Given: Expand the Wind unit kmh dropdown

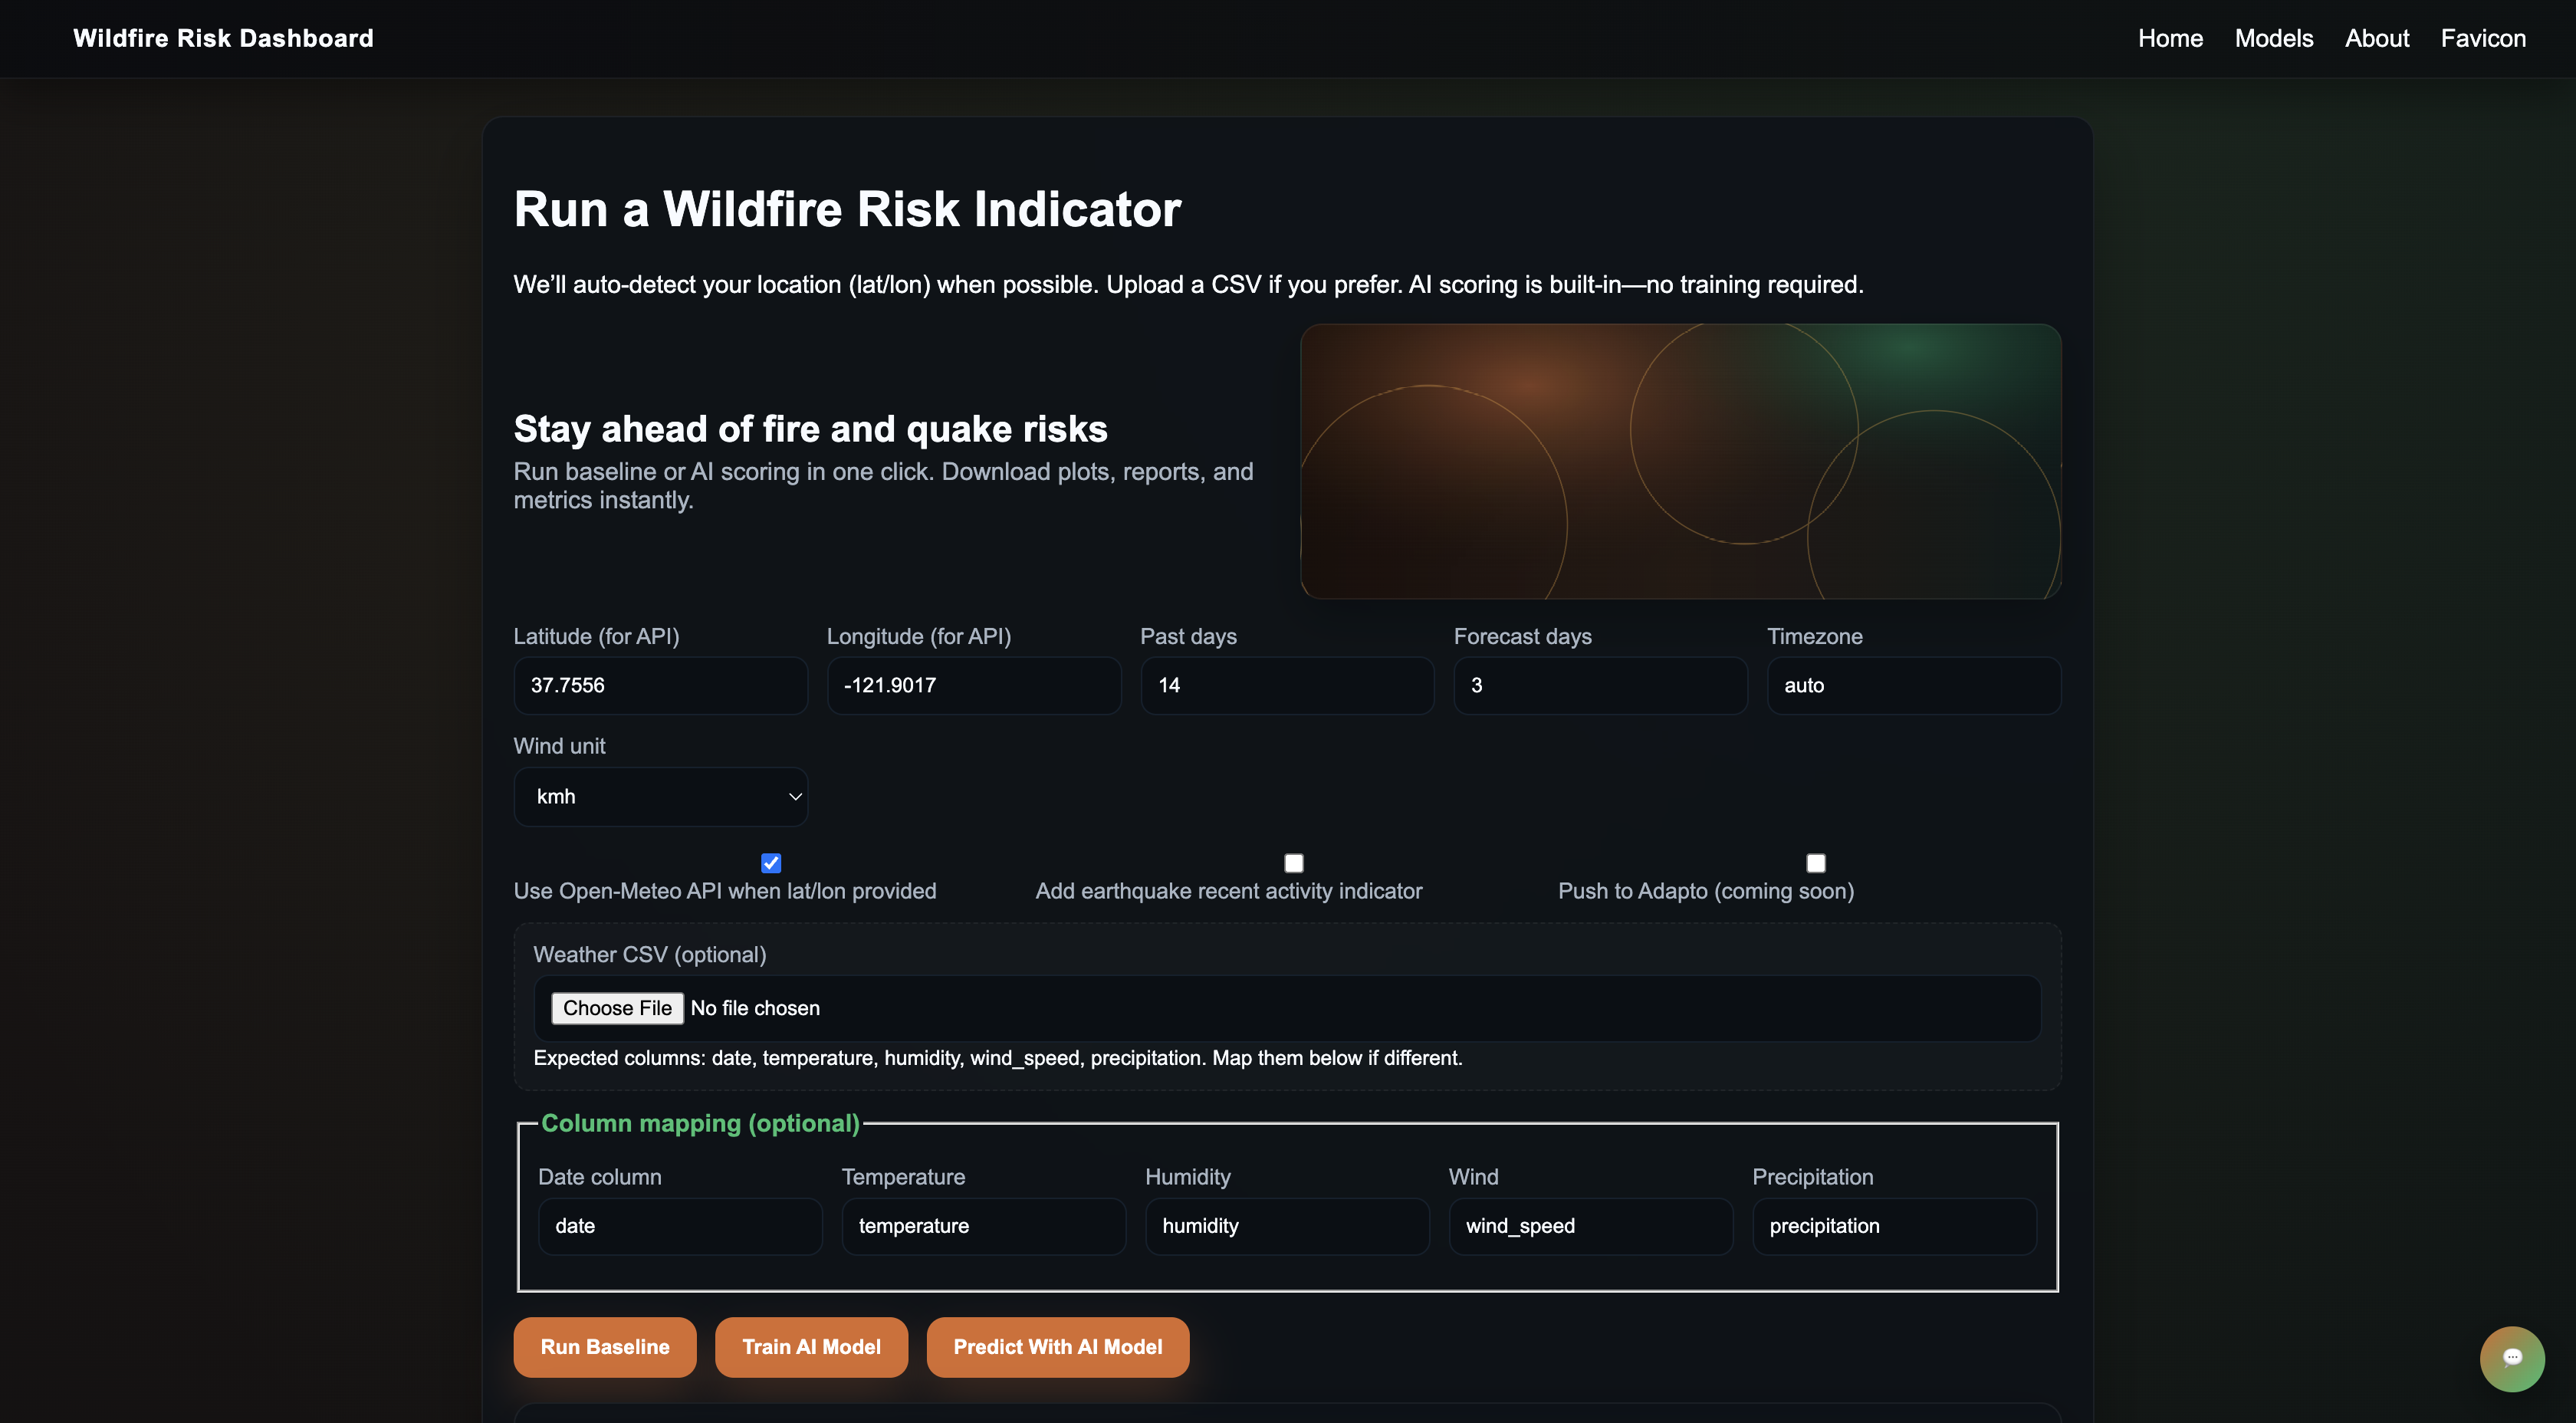Looking at the screenshot, I should pos(660,796).
